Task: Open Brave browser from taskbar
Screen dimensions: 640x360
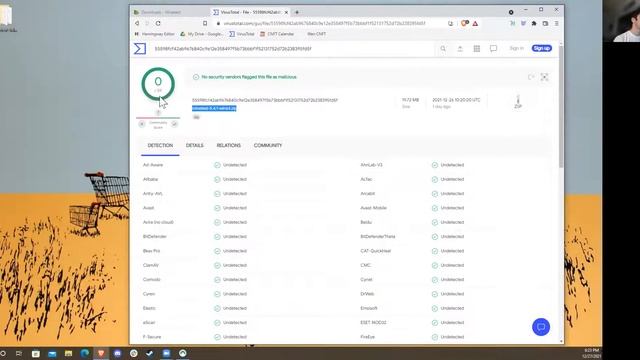Action: (101, 353)
